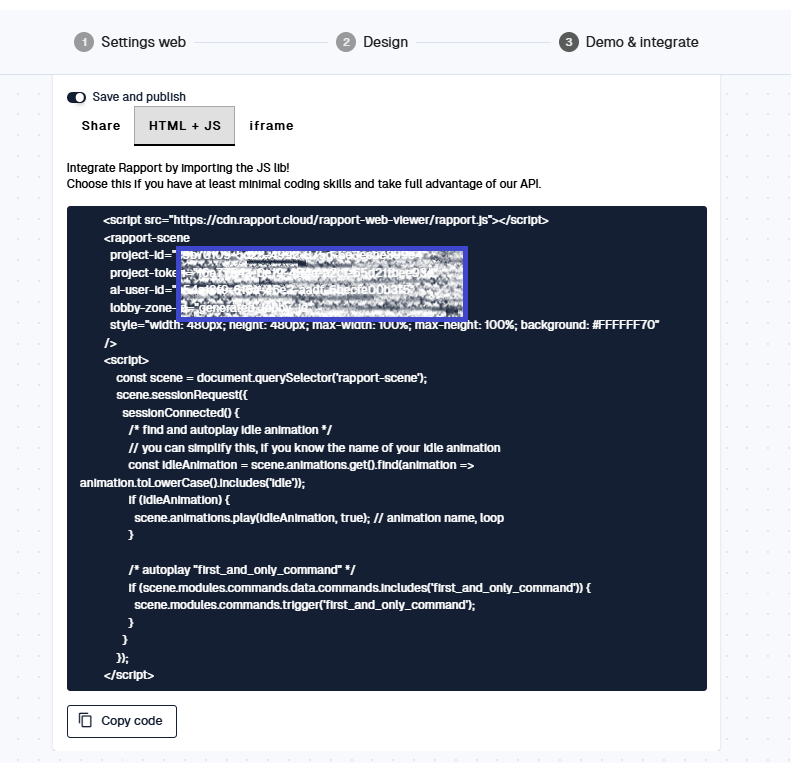The width and height of the screenshot is (791, 763).
Task: Click the step 1 number circle
Action: [84, 42]
